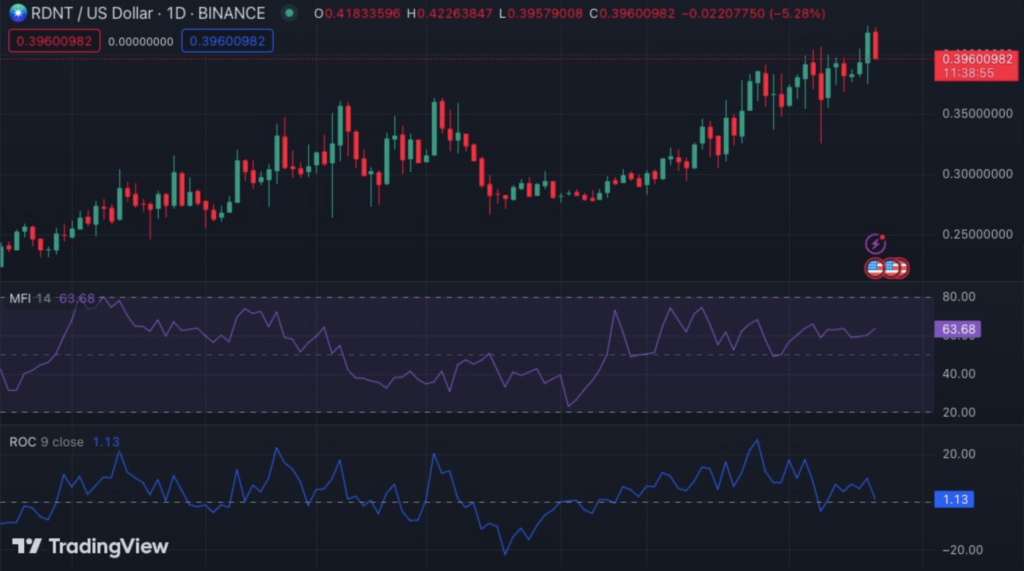Open the purple lightning bolt event marker
This screenshot has height=571, width=1024.
(x=876, y=244)
